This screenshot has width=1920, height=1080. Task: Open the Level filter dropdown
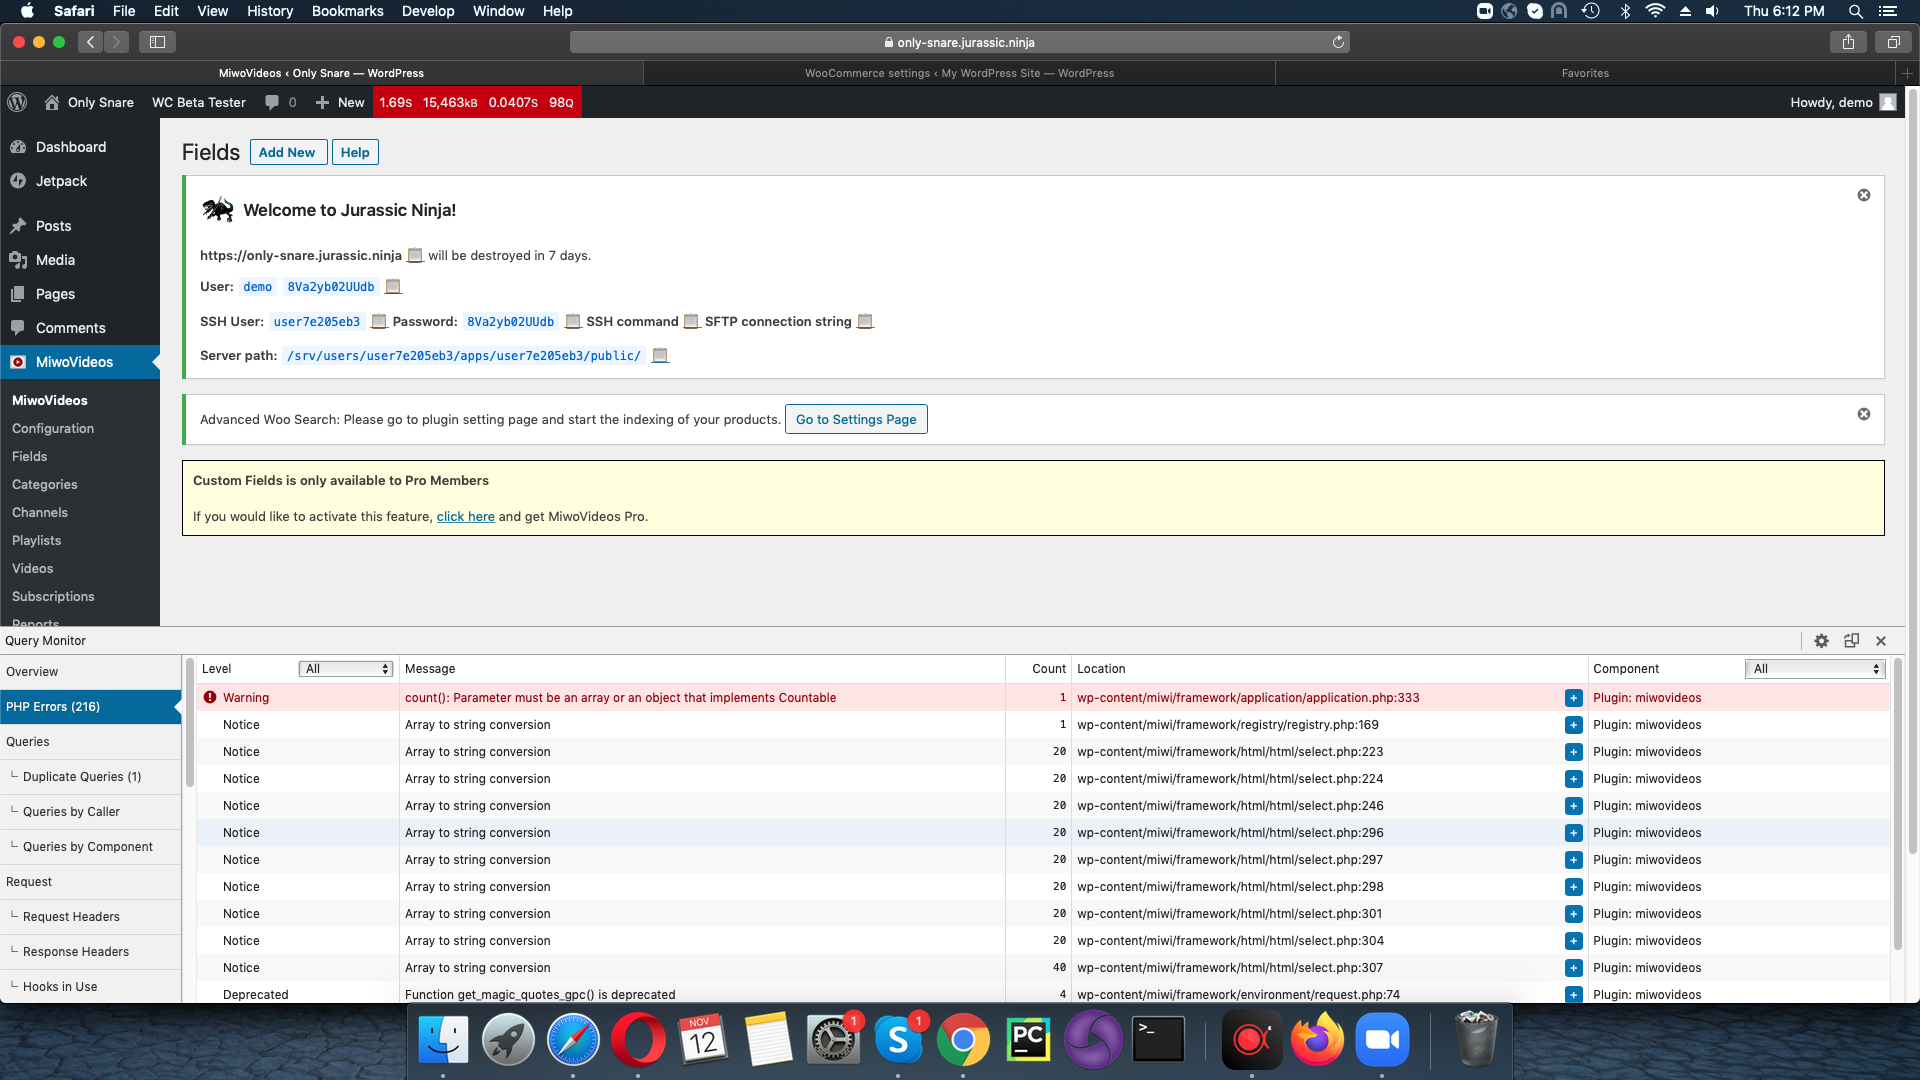[345, 668]
